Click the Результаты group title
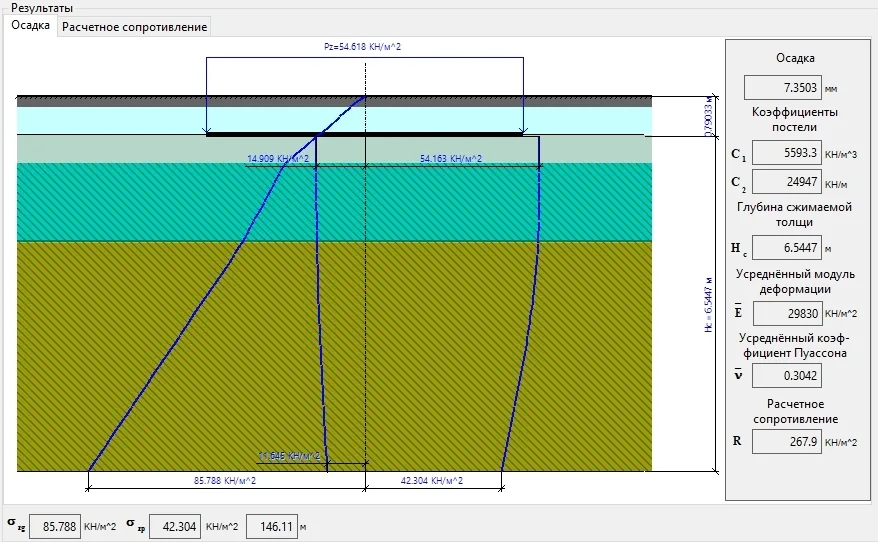Image resolution: width=878 pixels, height=542 pixels. coord(42,8)
